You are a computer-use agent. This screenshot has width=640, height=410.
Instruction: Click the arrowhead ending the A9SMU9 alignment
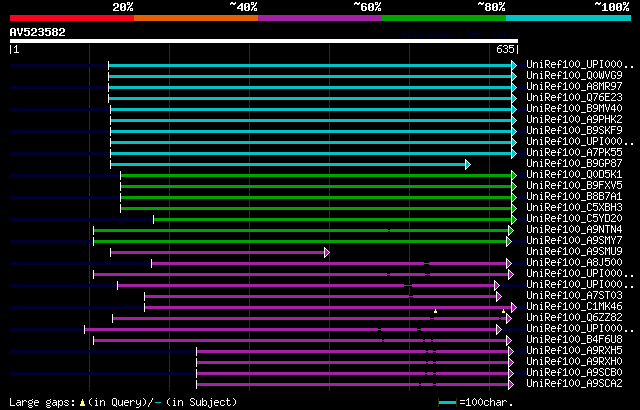click(x=327, y=253)
